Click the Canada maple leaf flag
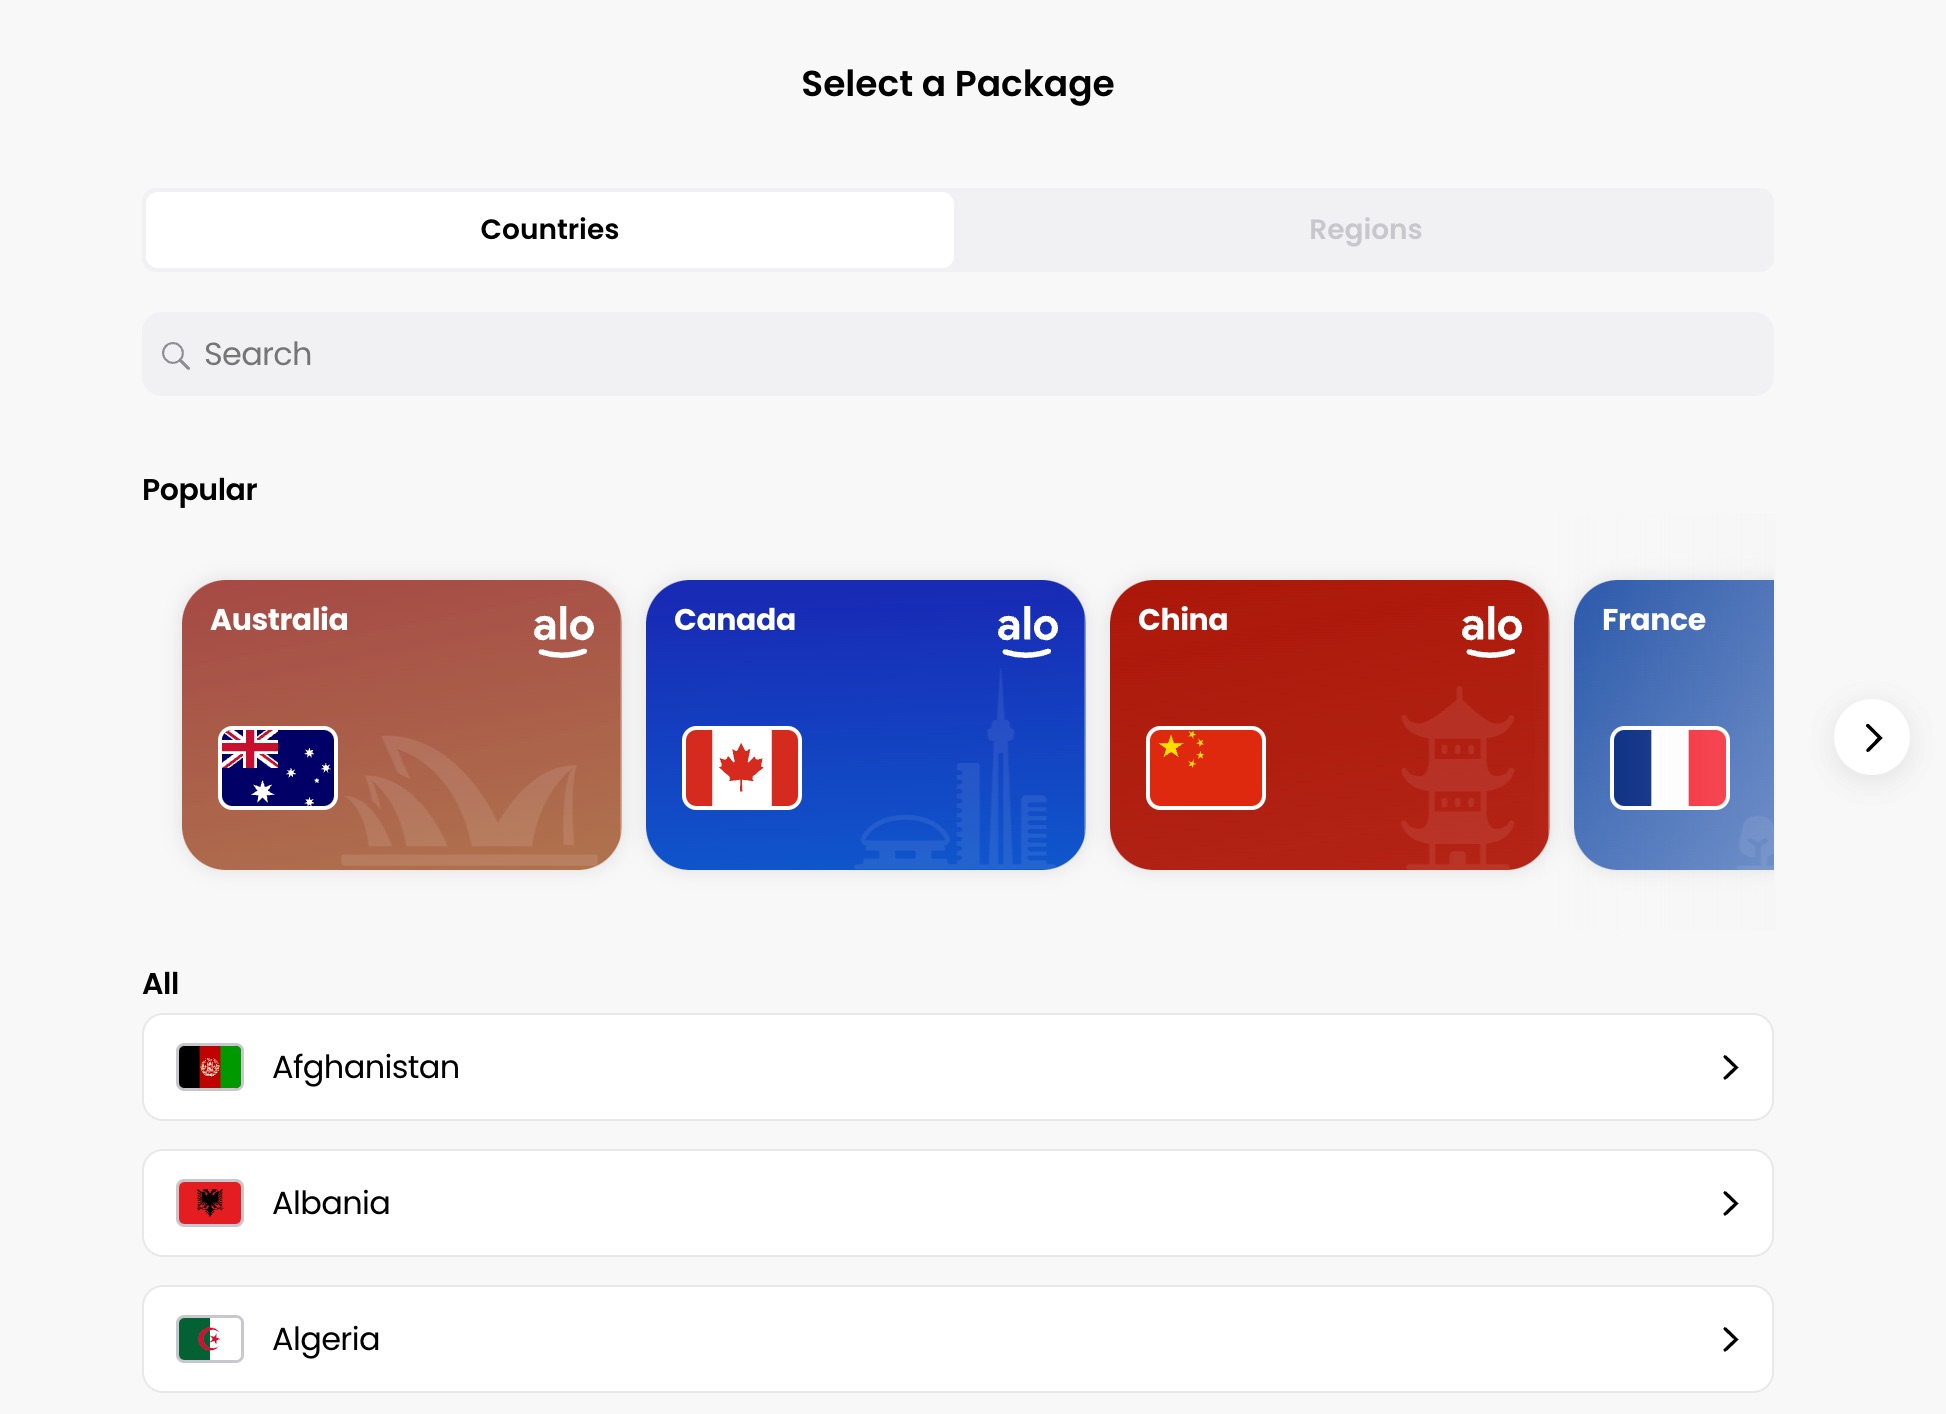 tap(742, 768)
